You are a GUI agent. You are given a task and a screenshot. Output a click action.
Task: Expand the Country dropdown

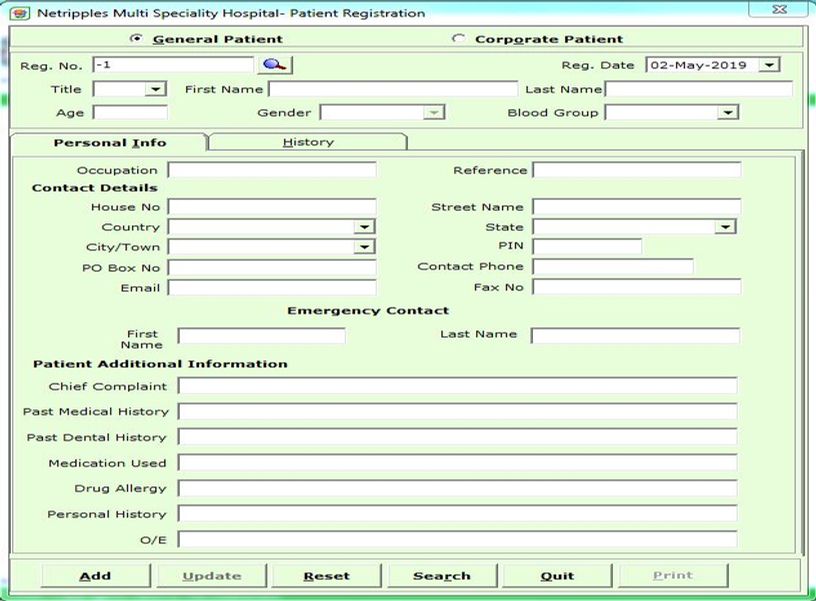pos(364,227)
